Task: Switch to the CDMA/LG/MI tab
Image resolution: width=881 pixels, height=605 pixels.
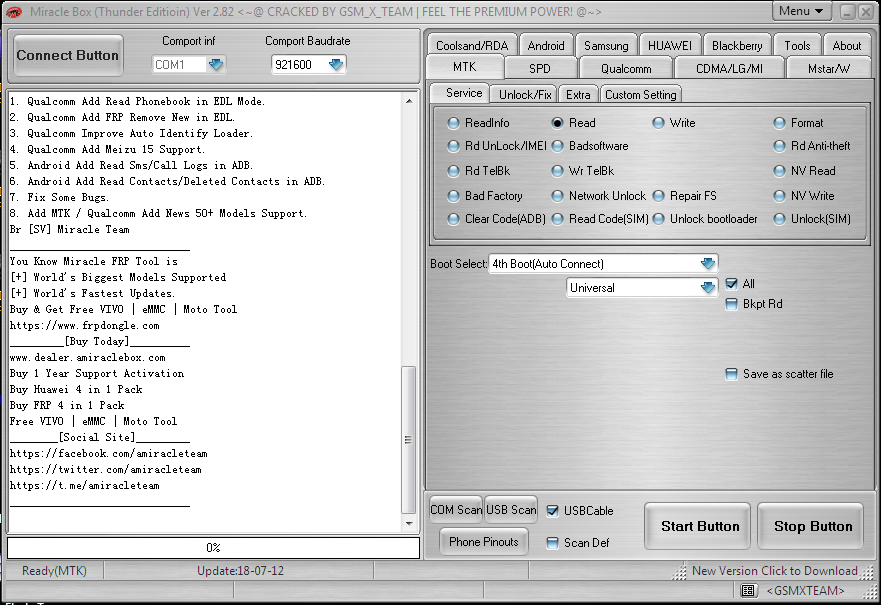Action: click(x=729, y=69)
